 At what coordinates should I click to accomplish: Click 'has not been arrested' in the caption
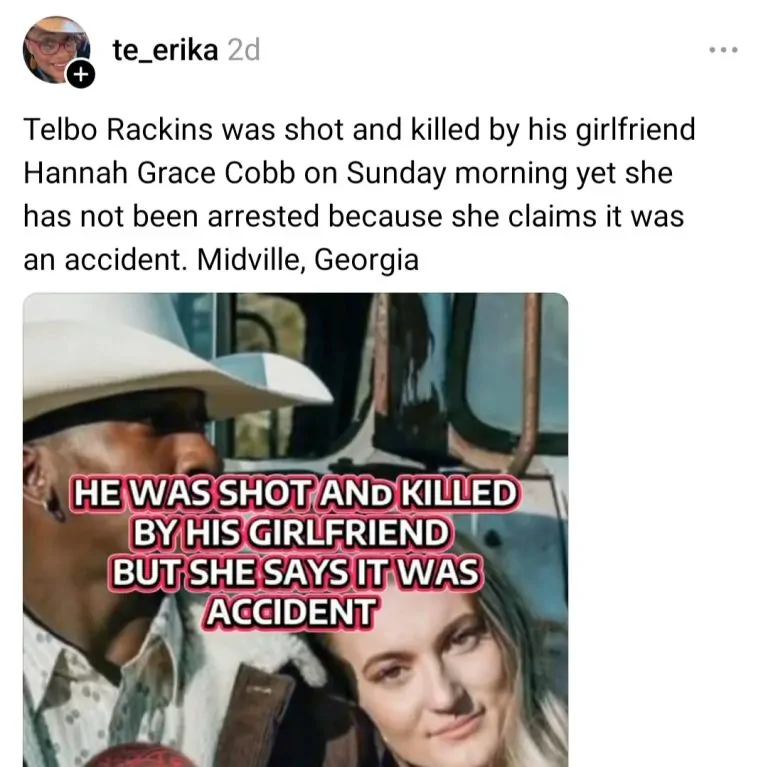coord(171,216)
